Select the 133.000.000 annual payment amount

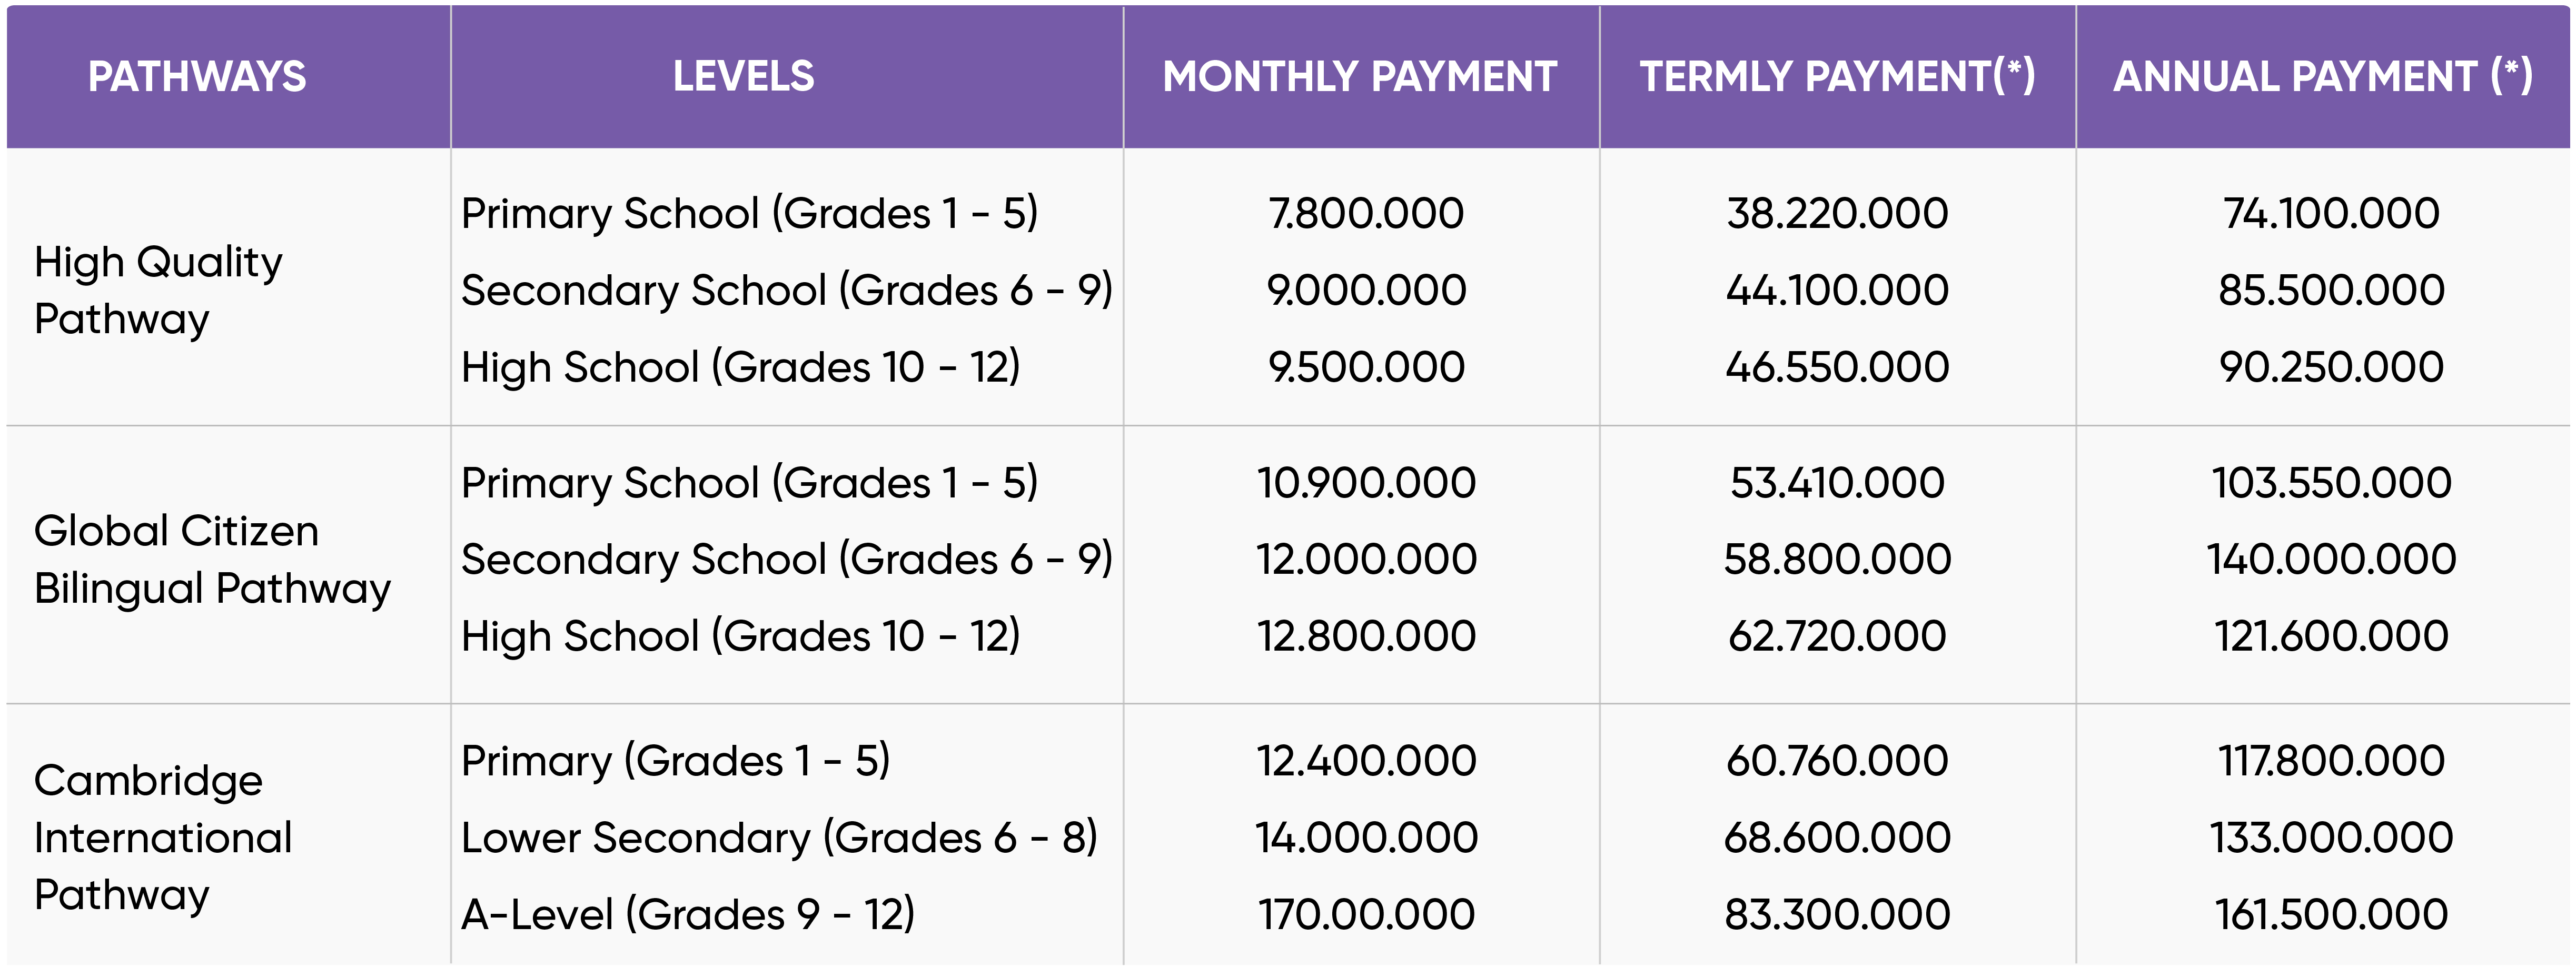2331,837
